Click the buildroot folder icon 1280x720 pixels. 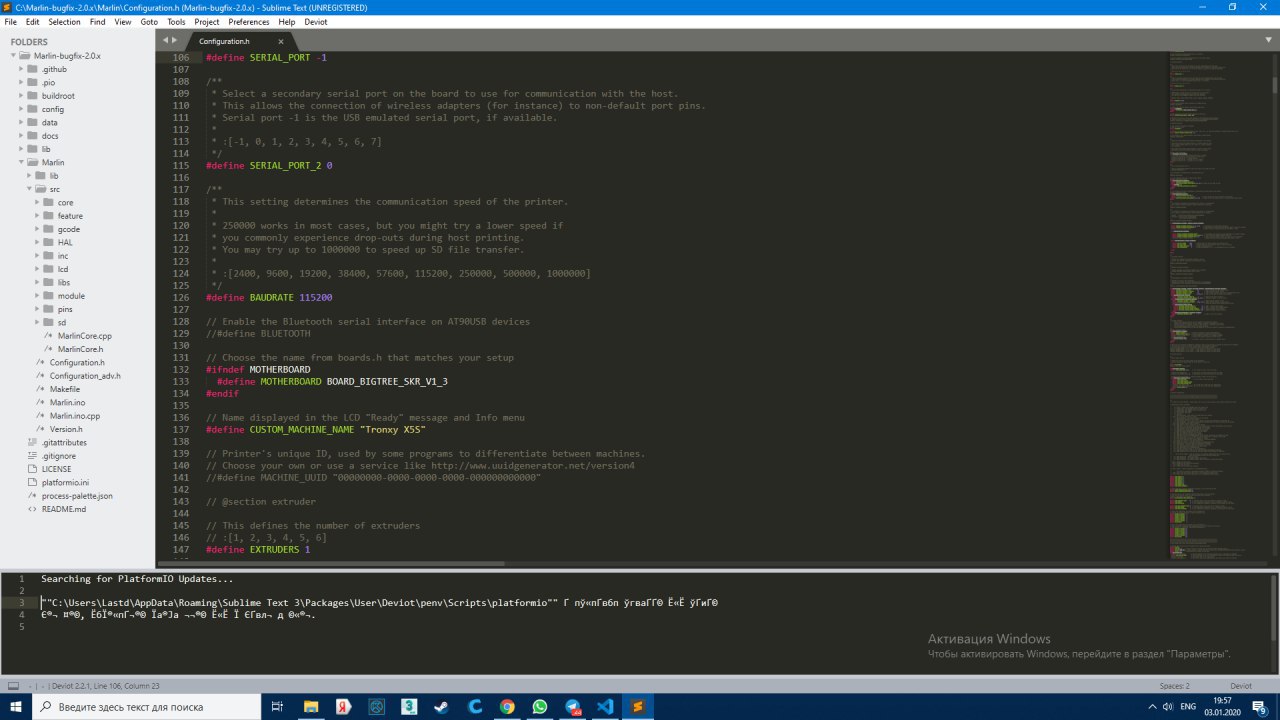tap(32, 96)
